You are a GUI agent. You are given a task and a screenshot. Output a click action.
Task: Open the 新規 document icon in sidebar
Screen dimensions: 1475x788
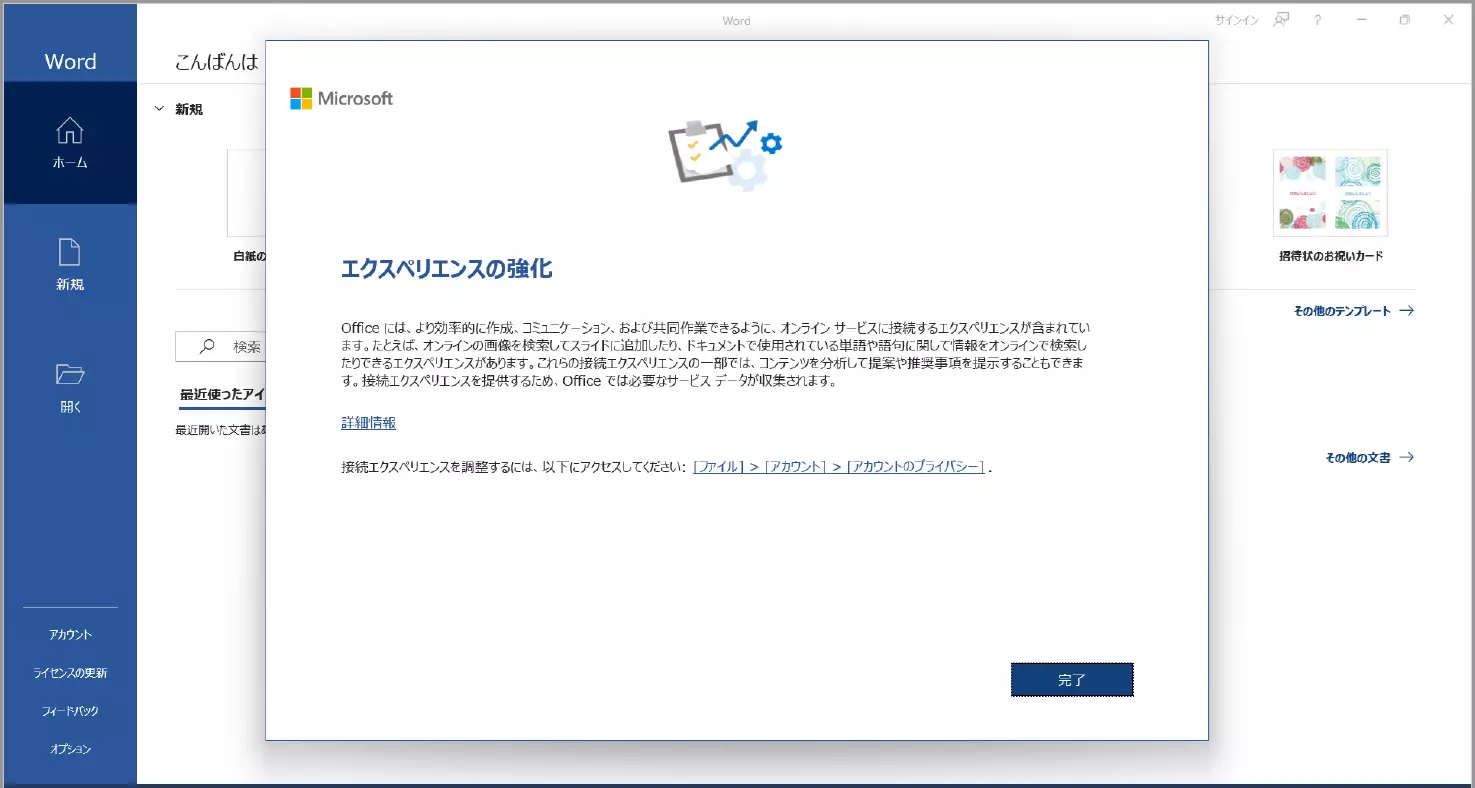pos(70,252)
